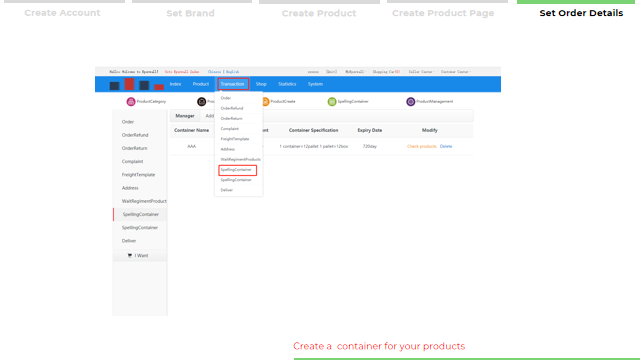The width and height of the screenshot is (640, 360).
Task: Click the AAA container name cell
Action: 191,146
